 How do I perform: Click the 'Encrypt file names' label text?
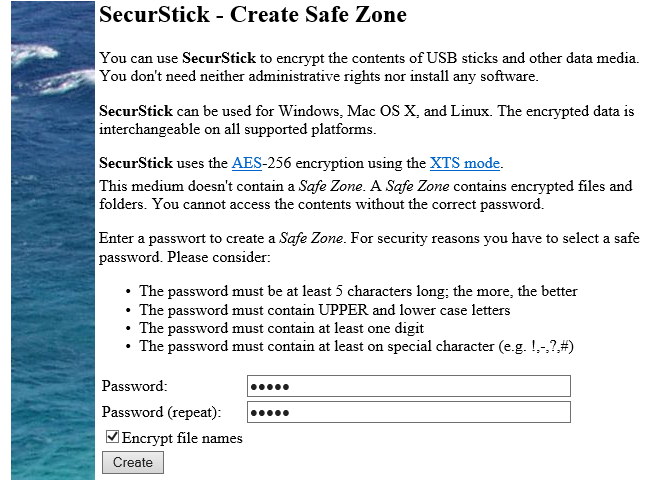182,438
